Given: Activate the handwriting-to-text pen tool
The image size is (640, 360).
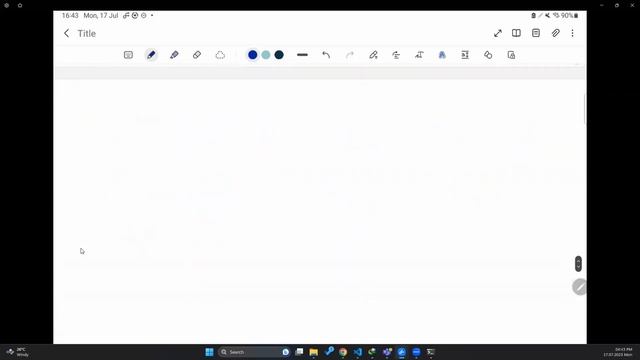Looking at the screenshot, I should [373, 55].
